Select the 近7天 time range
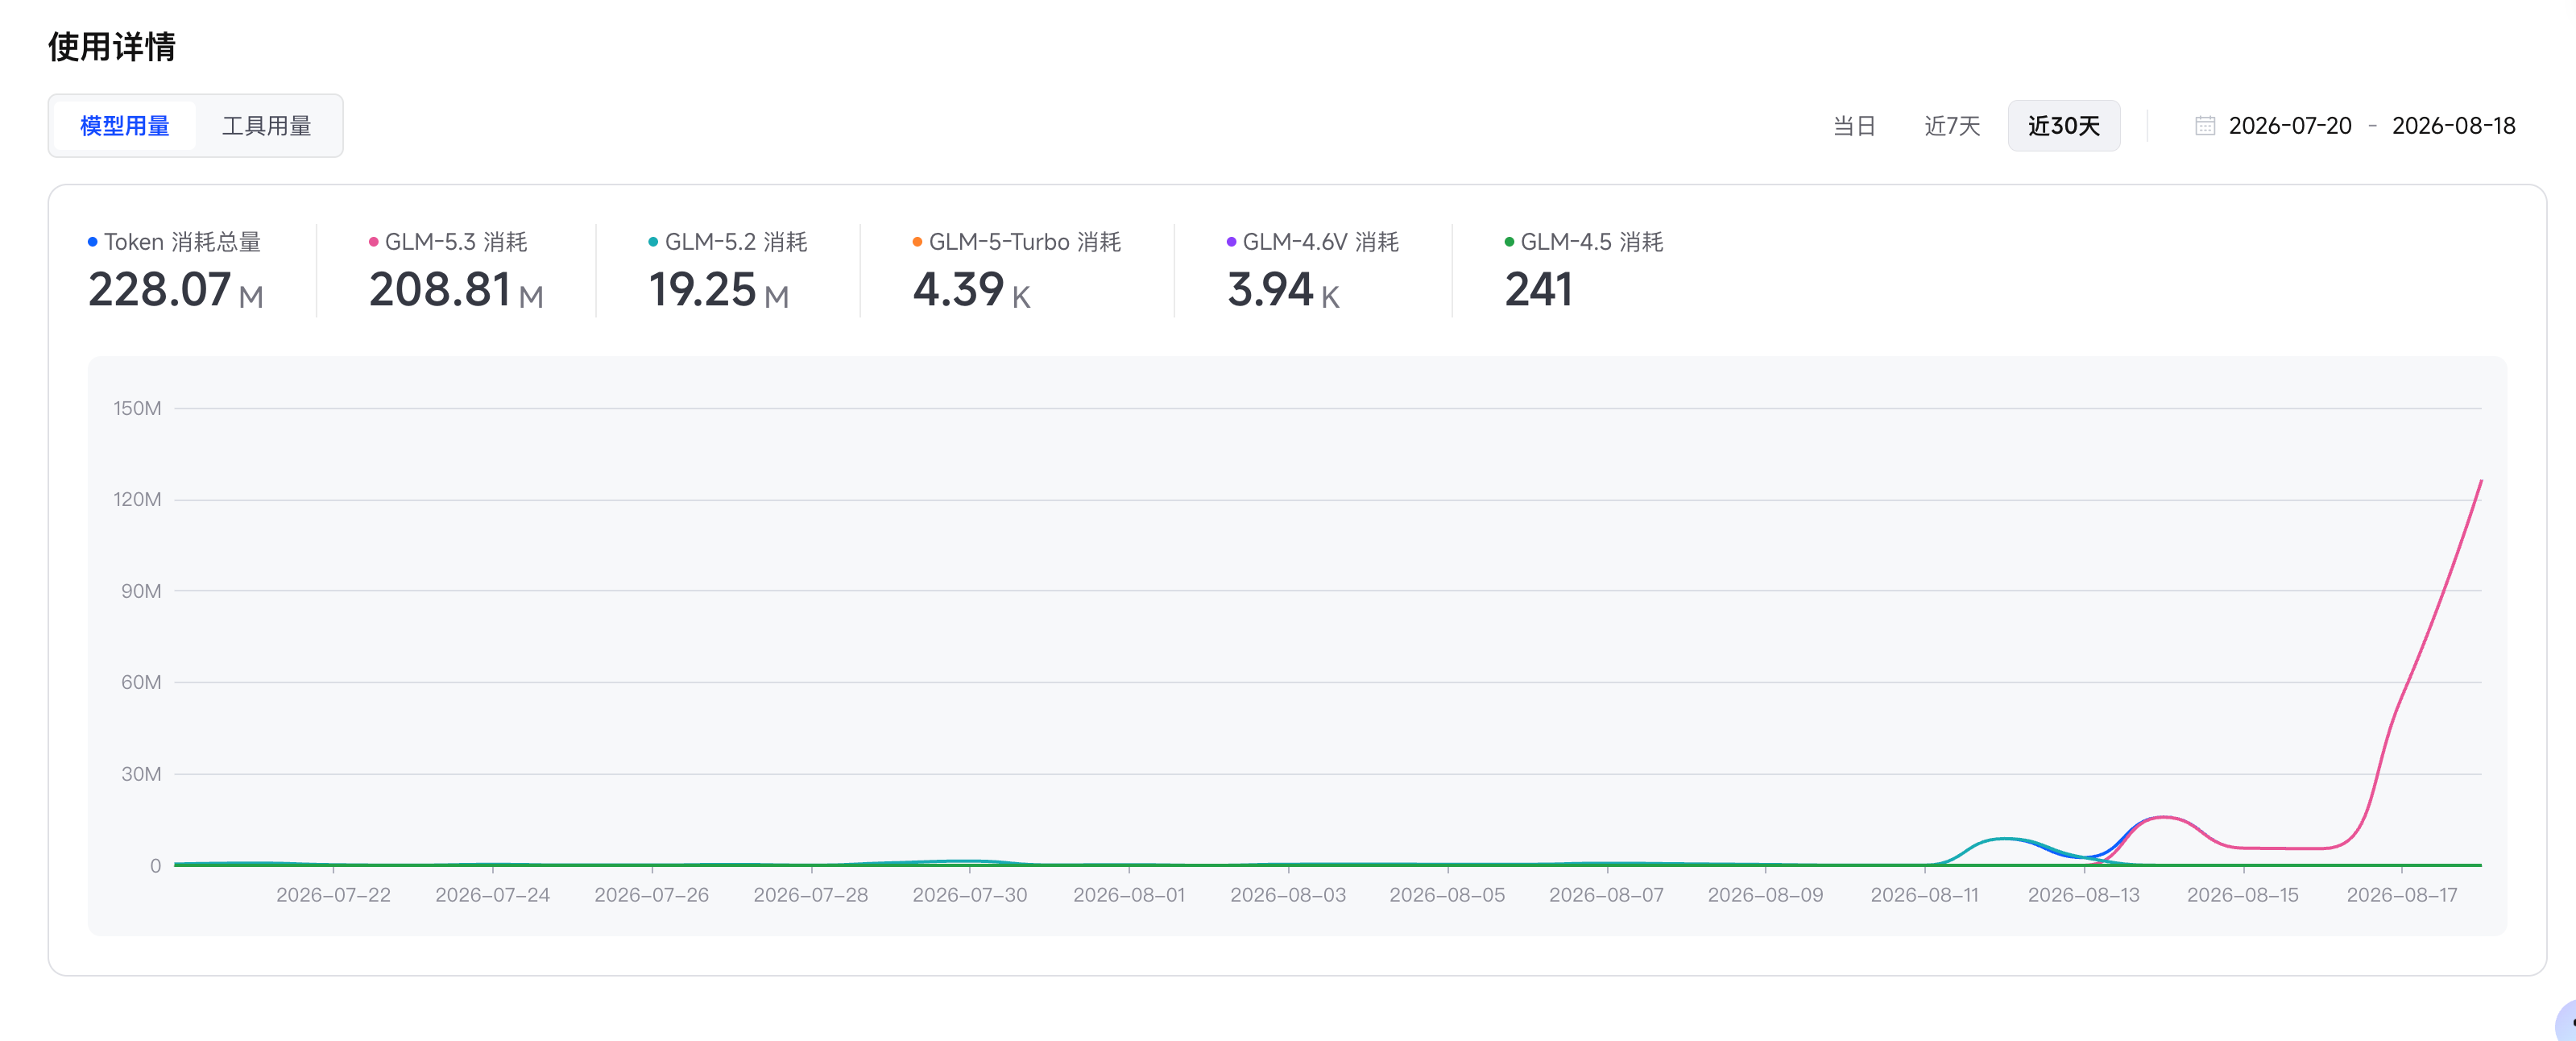This screenshot has height=1041, width=2576. pos(1952,126)
